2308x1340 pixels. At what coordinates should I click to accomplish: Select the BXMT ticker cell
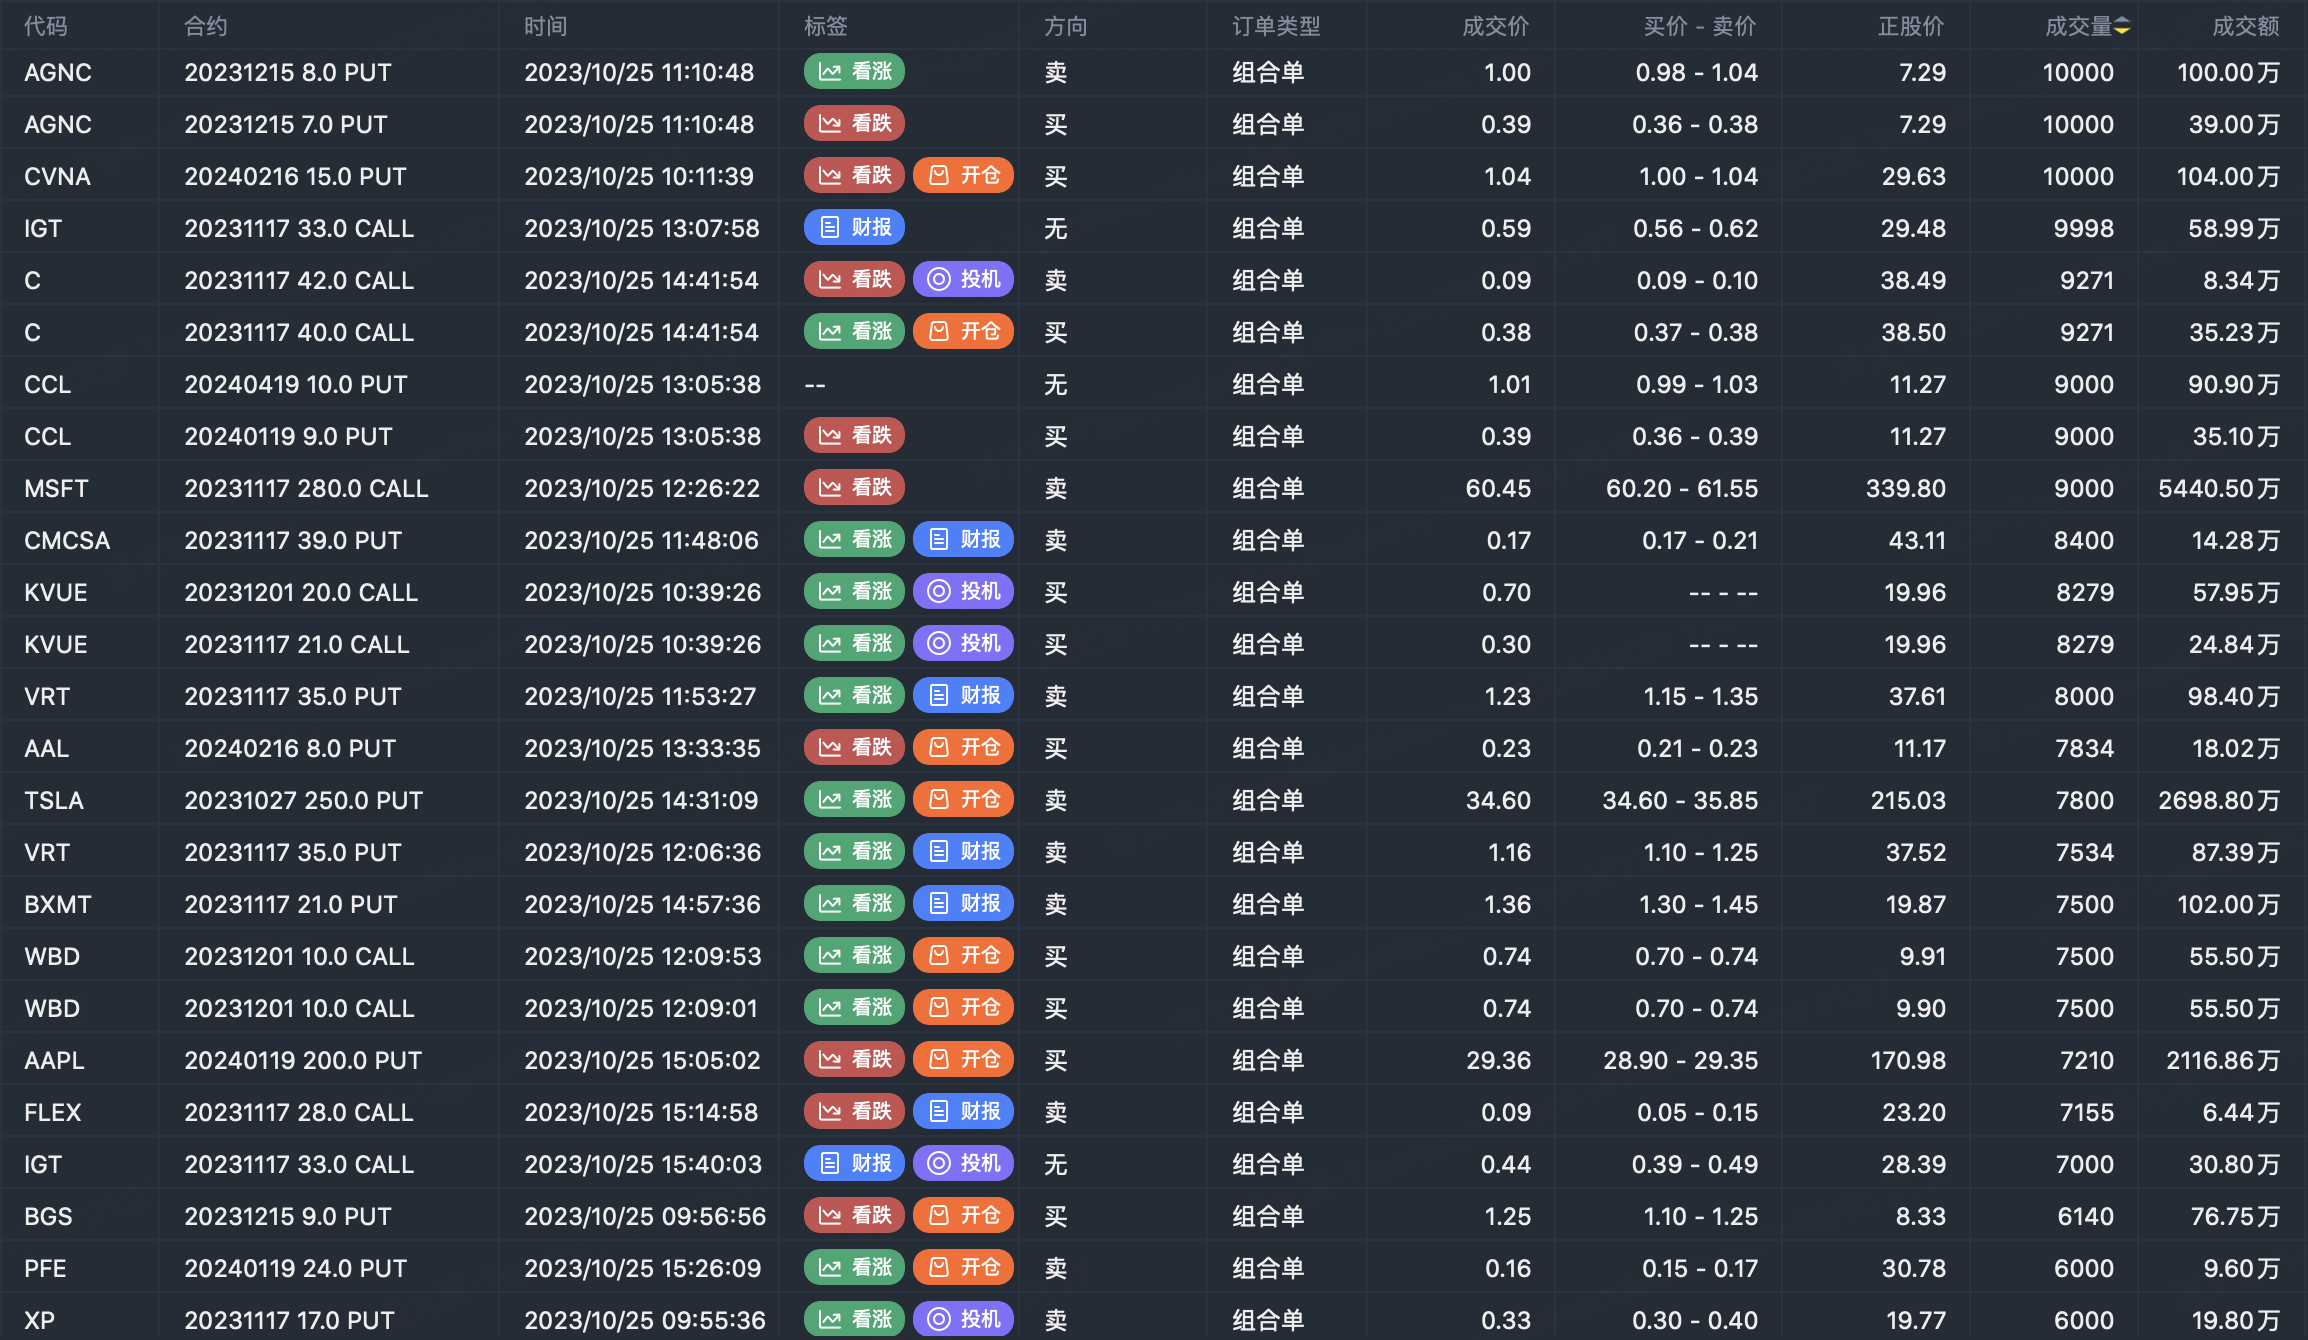tap(58, 904)
